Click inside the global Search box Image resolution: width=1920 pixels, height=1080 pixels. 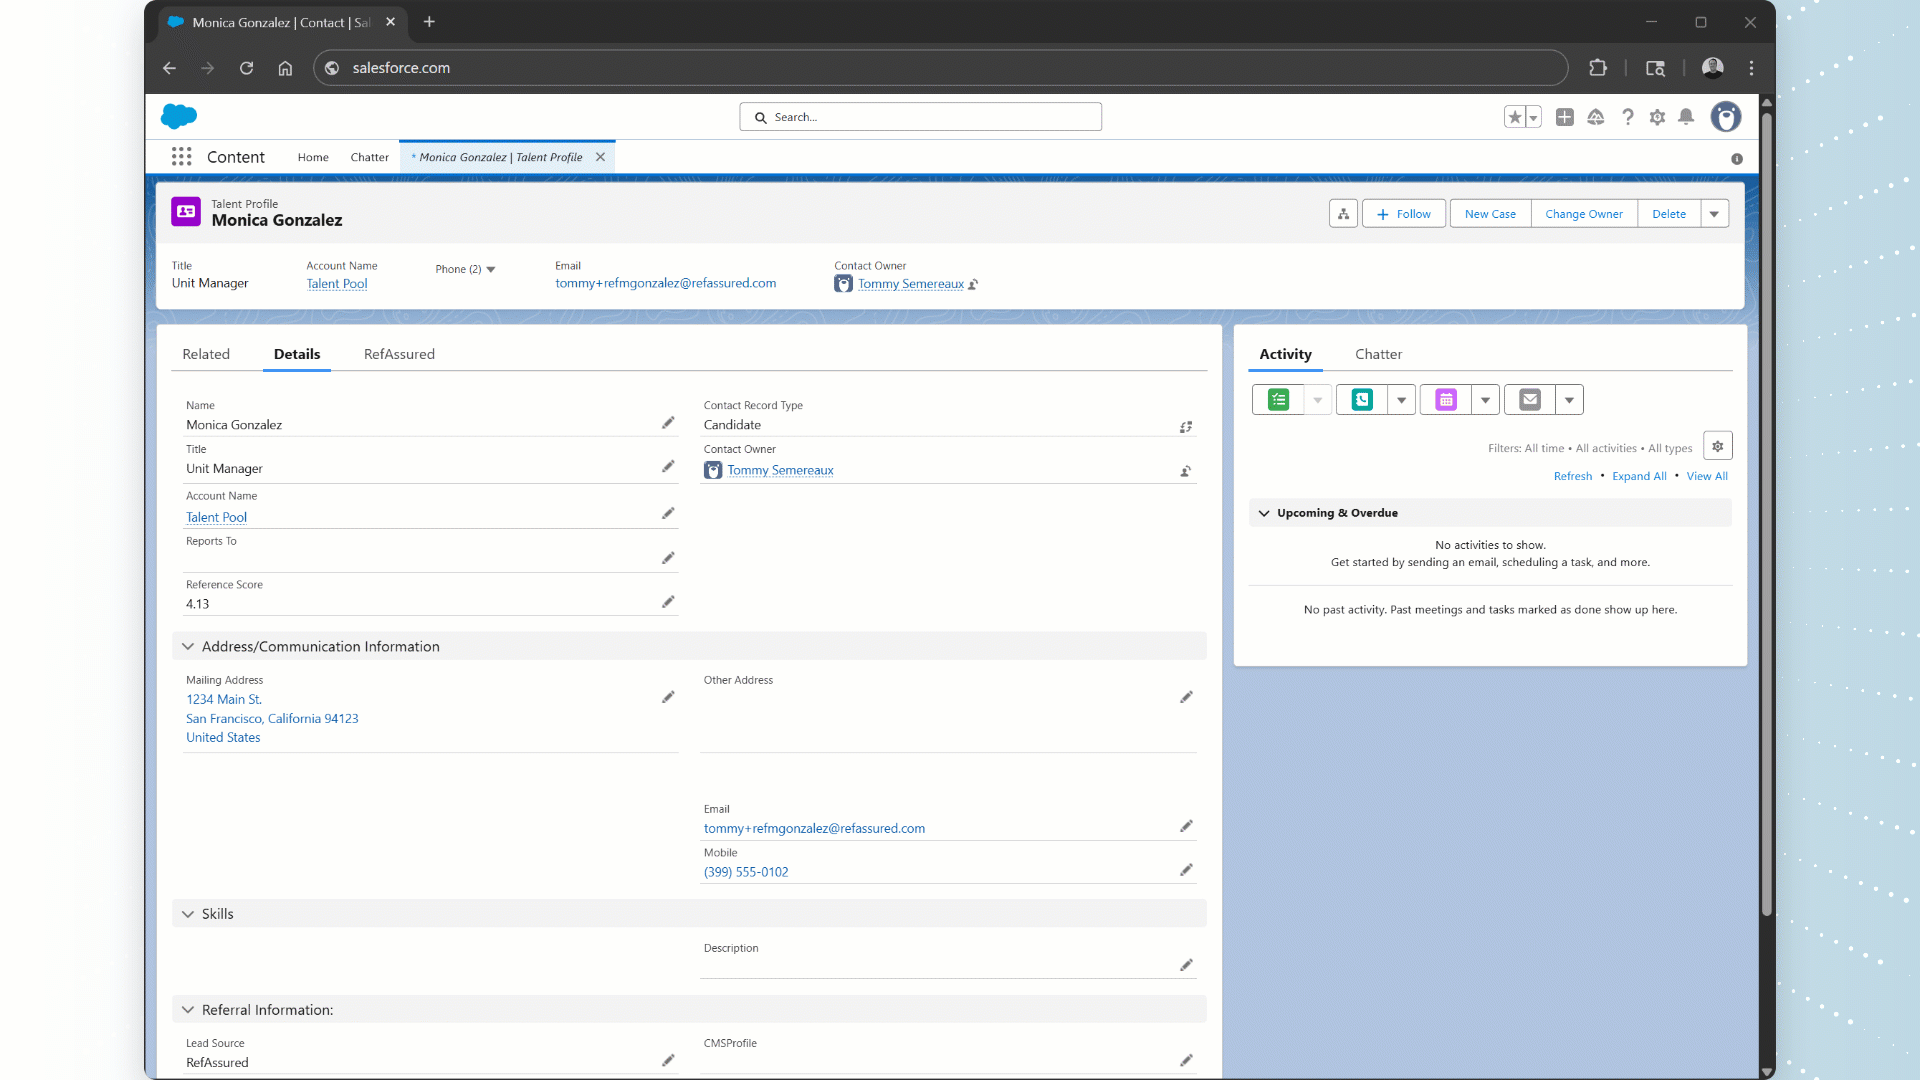(x=920, y=116)
